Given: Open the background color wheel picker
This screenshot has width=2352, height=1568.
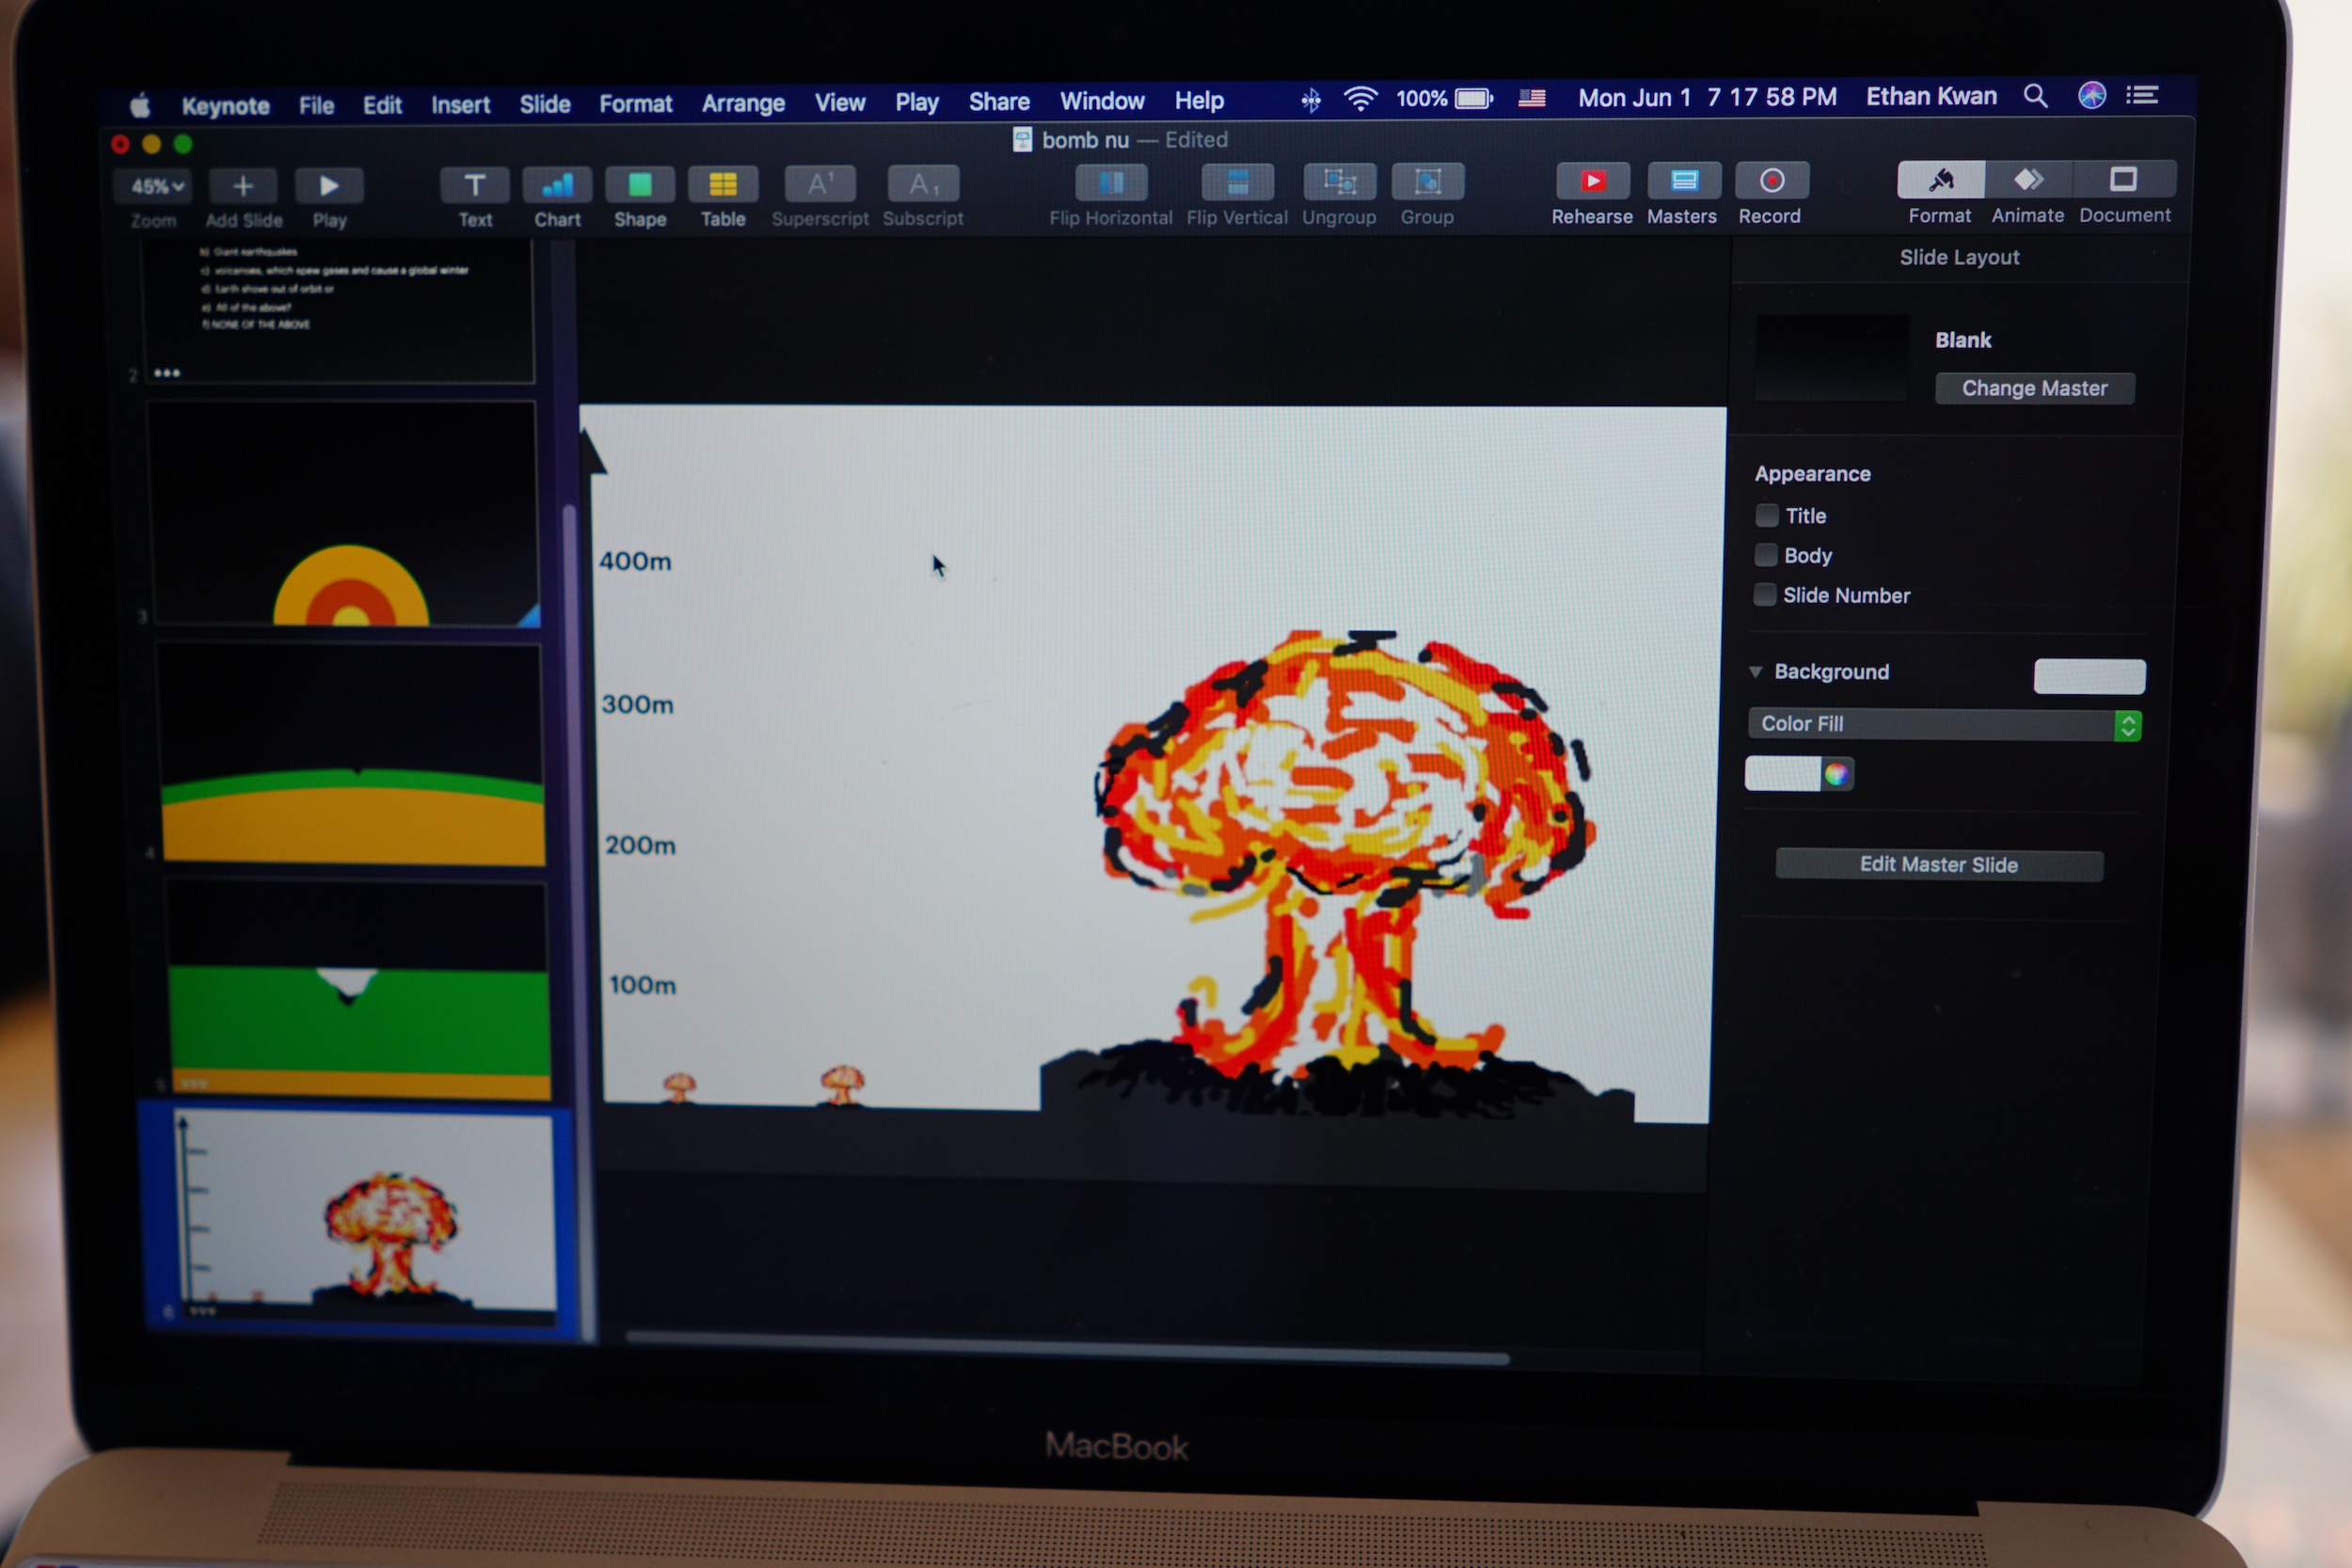Looking at the screenshot, I should pos(1836,774).
